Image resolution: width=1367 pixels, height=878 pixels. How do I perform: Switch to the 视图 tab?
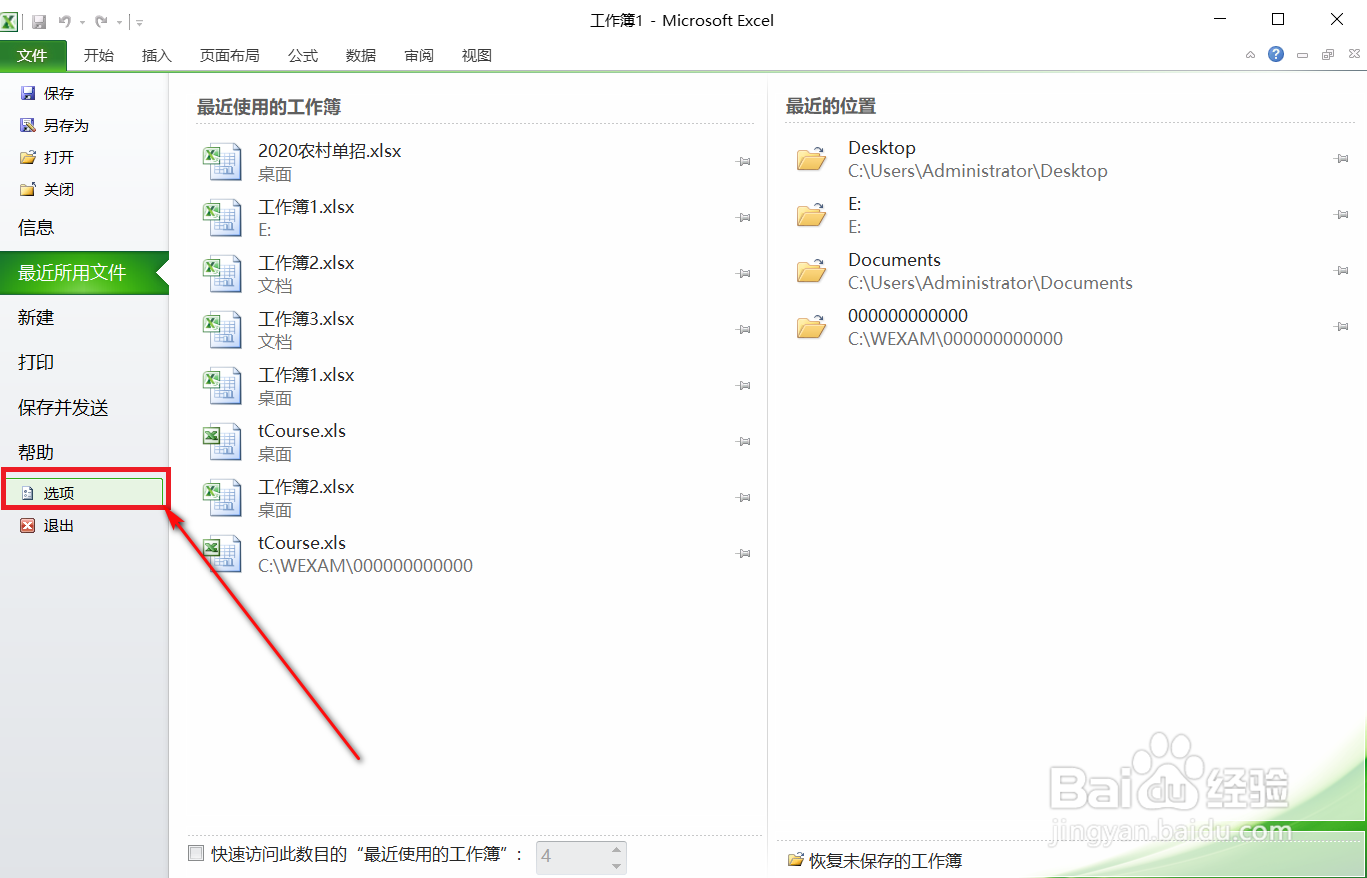click(477, 55)
